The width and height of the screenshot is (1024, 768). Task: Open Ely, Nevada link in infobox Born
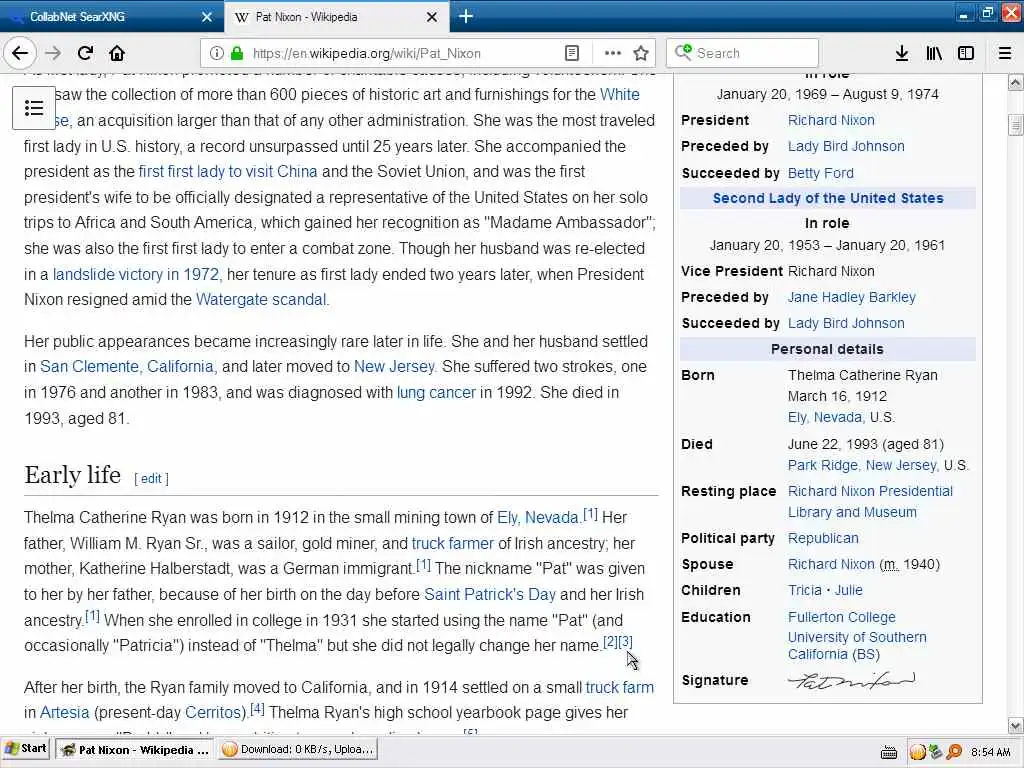825,417
